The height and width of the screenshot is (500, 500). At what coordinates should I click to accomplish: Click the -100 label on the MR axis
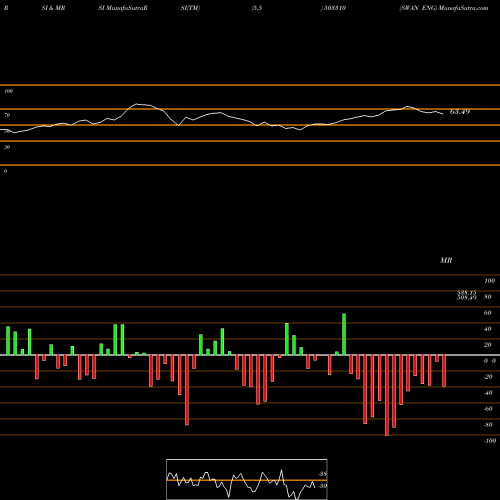pyautogui.click(x=490, y=441)
